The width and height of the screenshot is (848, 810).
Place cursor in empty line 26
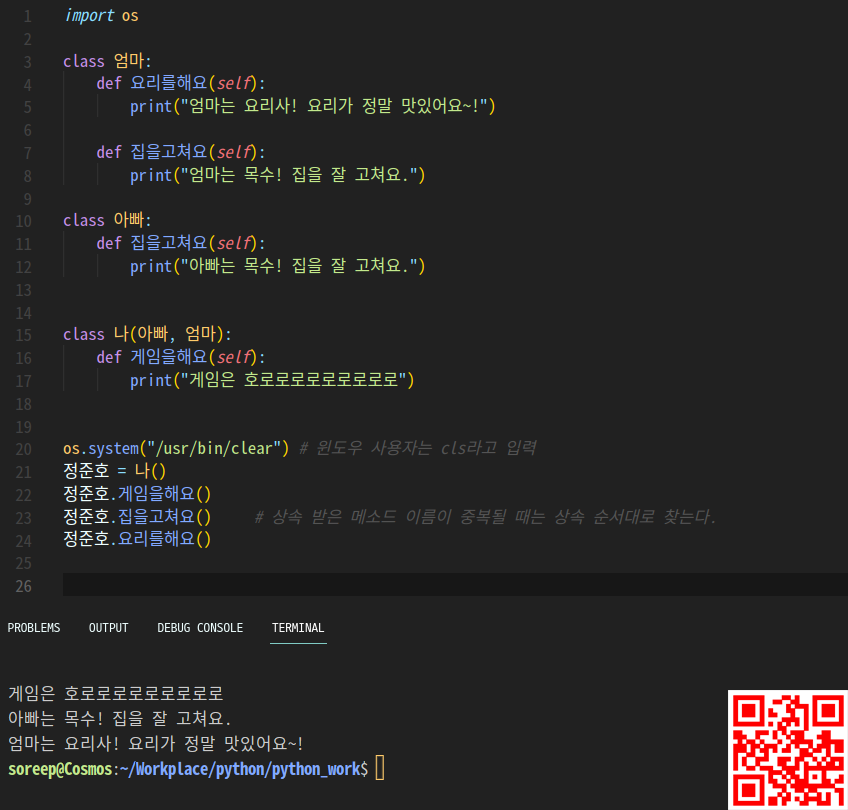pyautogui.click(x=454, y=585)
